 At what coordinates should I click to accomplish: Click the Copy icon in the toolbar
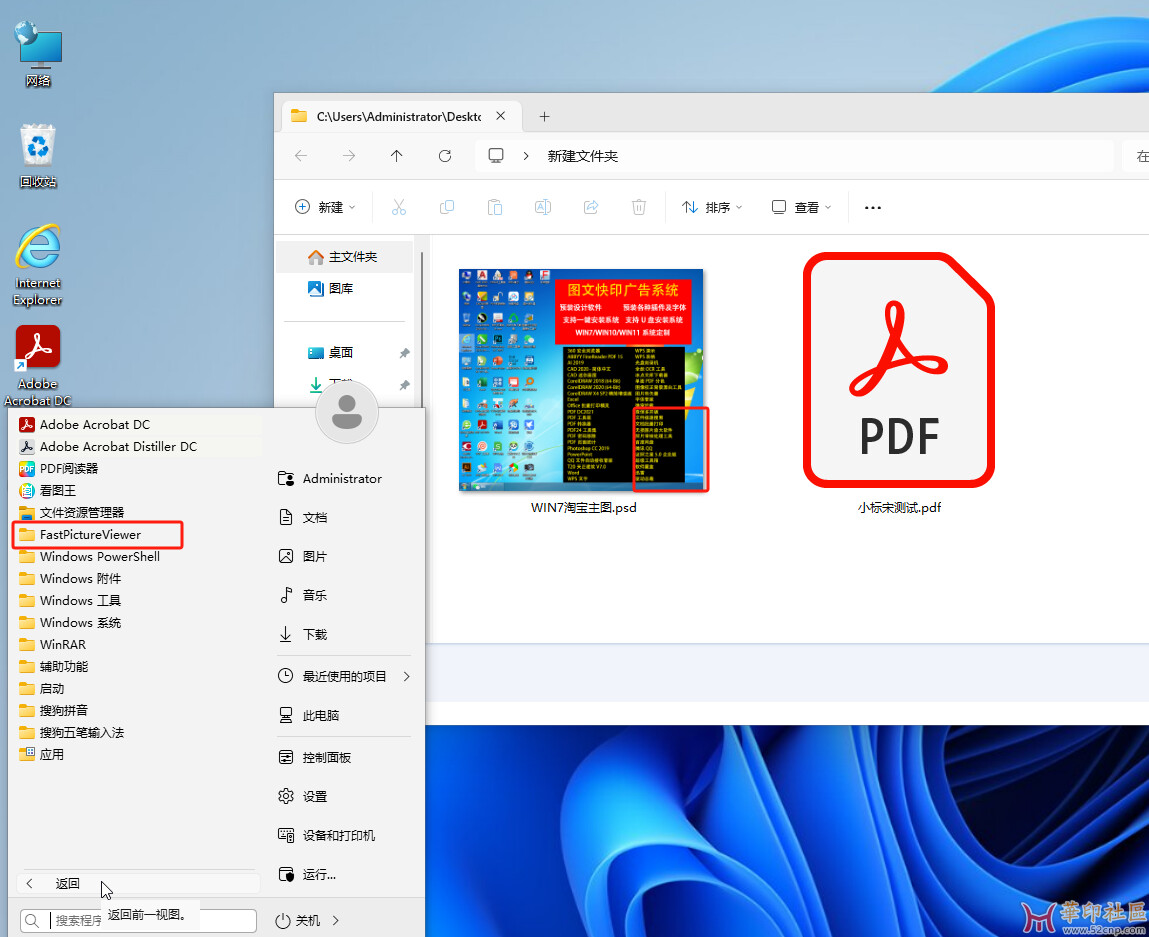[x=446, y=207]
